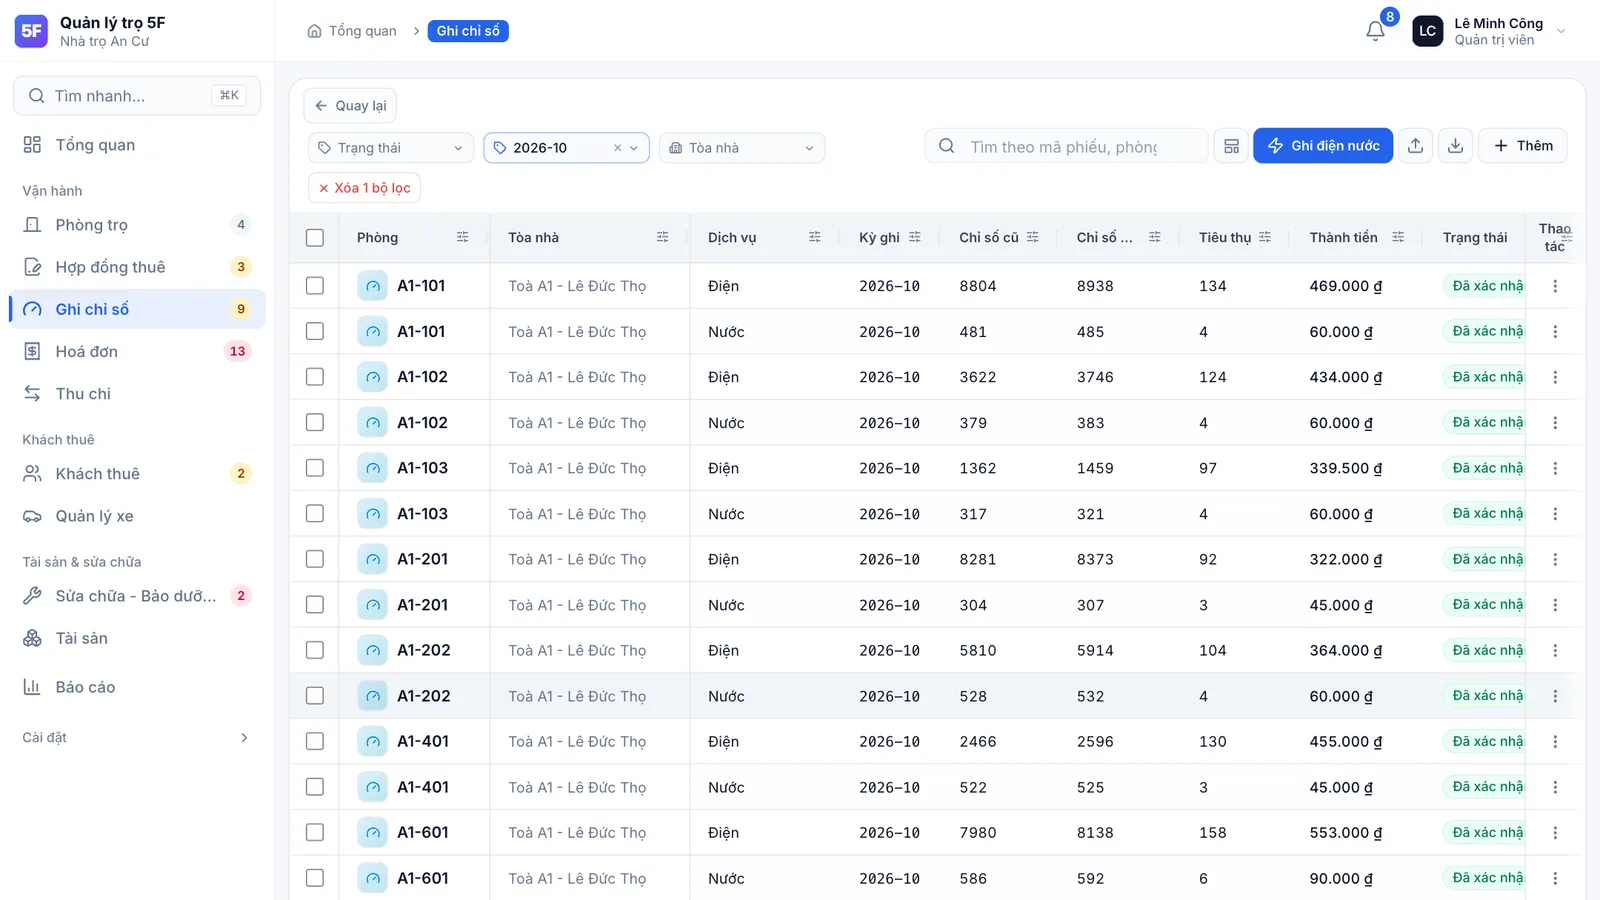Image resolution: width=1600 pixels, height=900 pixels.
Task: Click the 5F app logo
Action: (x=32, y=31)
